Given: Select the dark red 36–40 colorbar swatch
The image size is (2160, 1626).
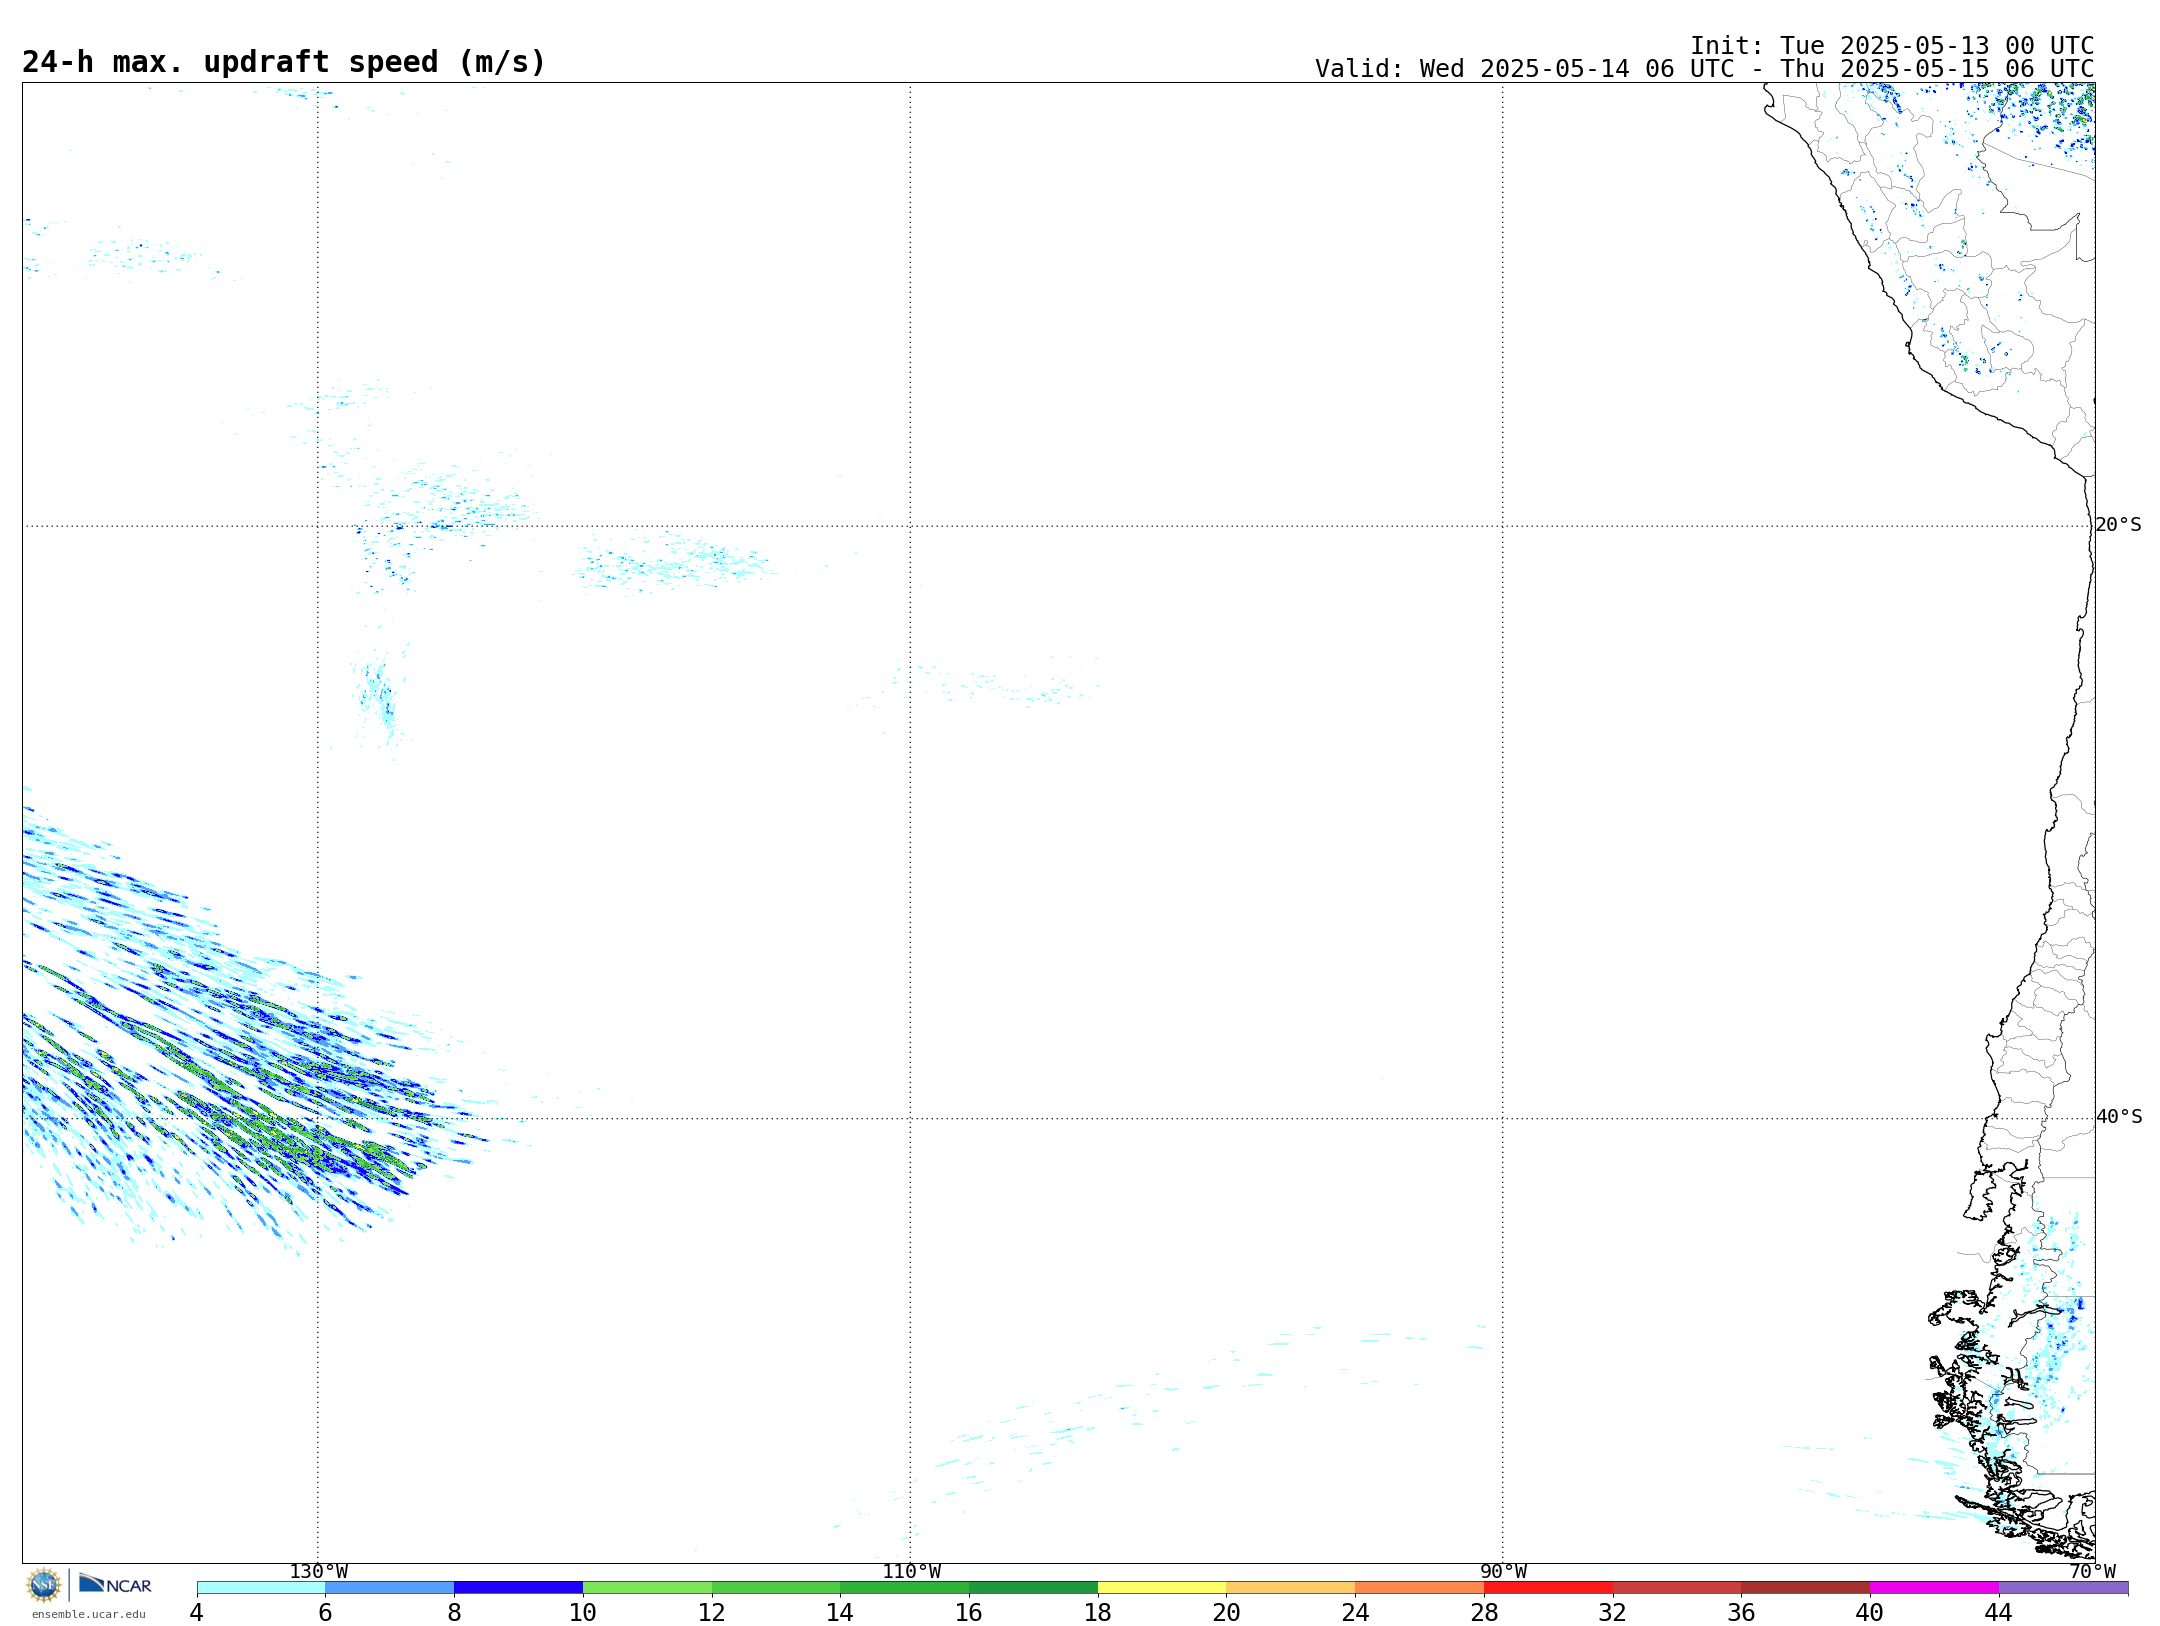Looking at the screenshot, I should pos(1806,1588).
